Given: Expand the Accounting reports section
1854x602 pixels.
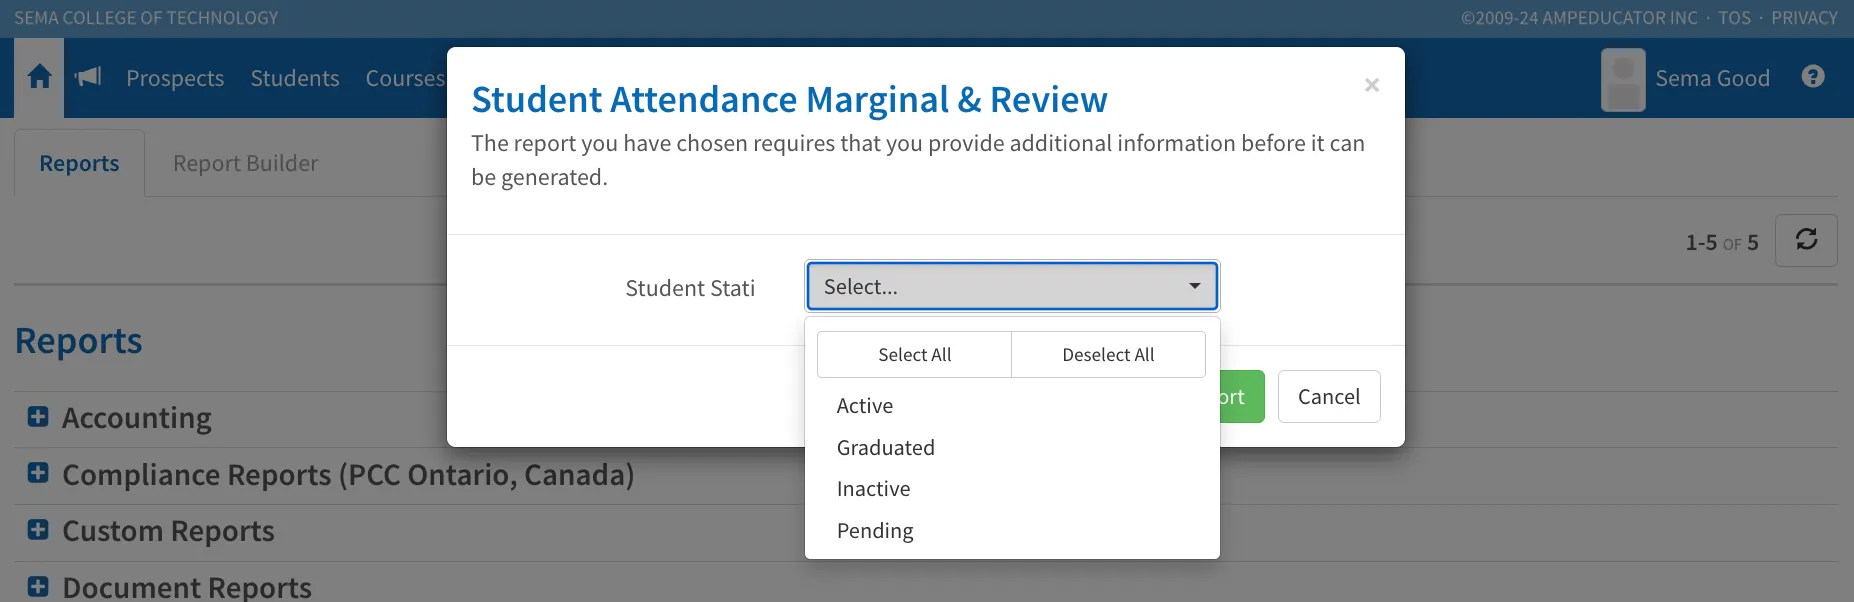Looking at the screenshot, I should (x=38, y=417).
